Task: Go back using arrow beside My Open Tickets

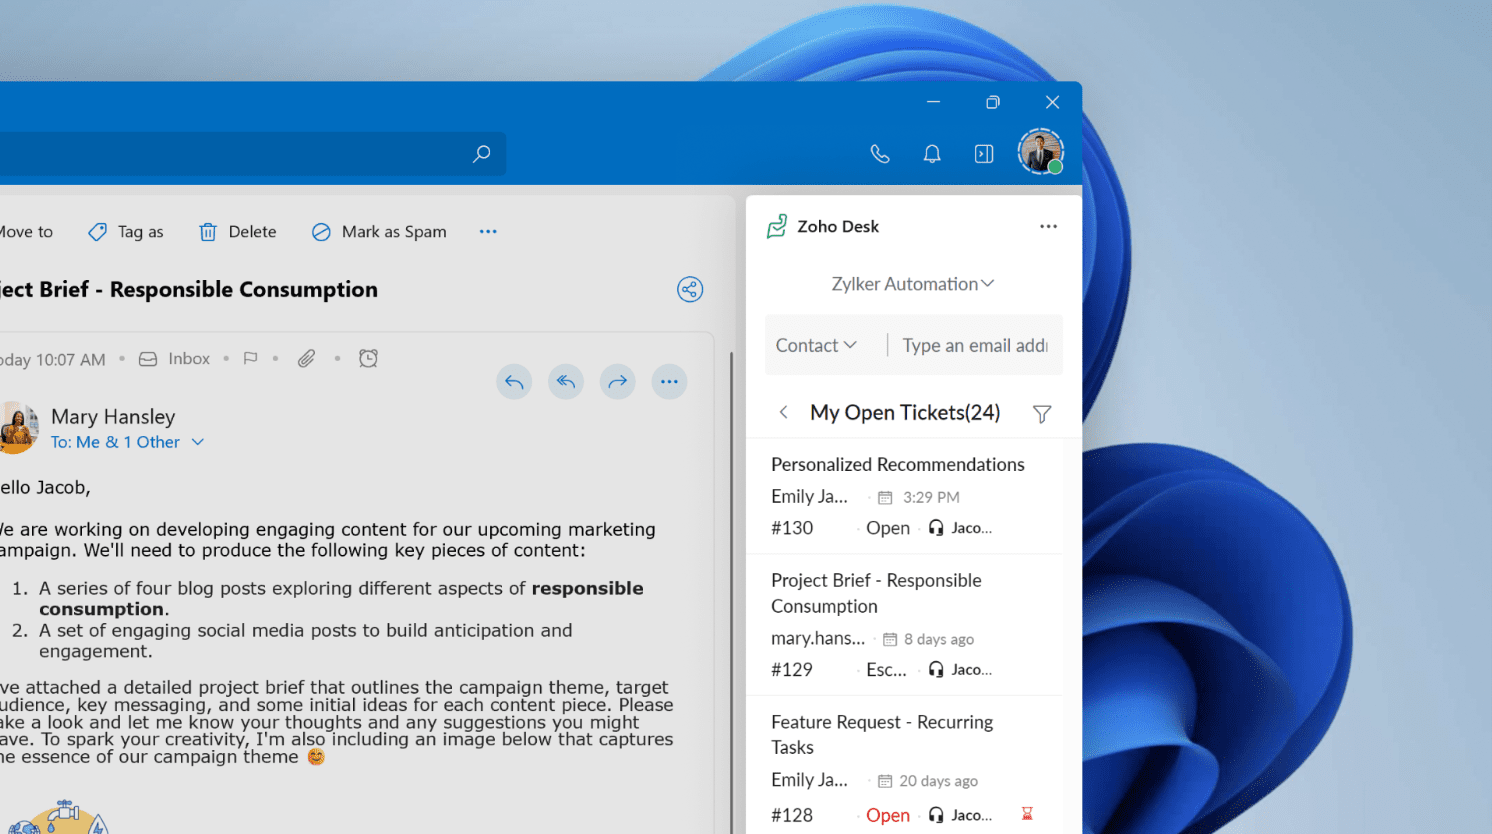Action: [x=784, y=412]
